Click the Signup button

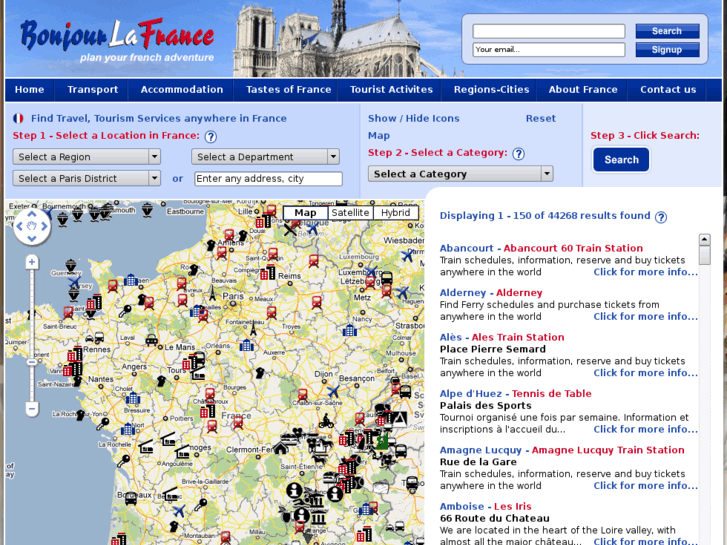667,50
